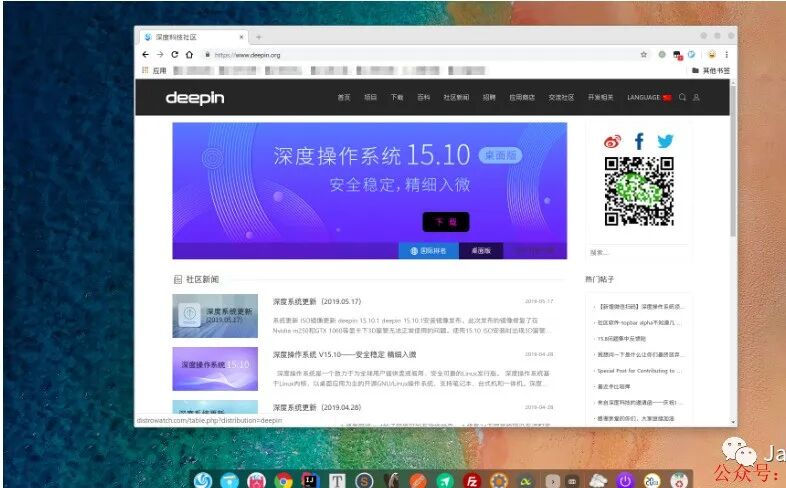Open a new browser tab
Image resolution: width=786 pixels, height=488 pixels.
click(x=259, y=37)
